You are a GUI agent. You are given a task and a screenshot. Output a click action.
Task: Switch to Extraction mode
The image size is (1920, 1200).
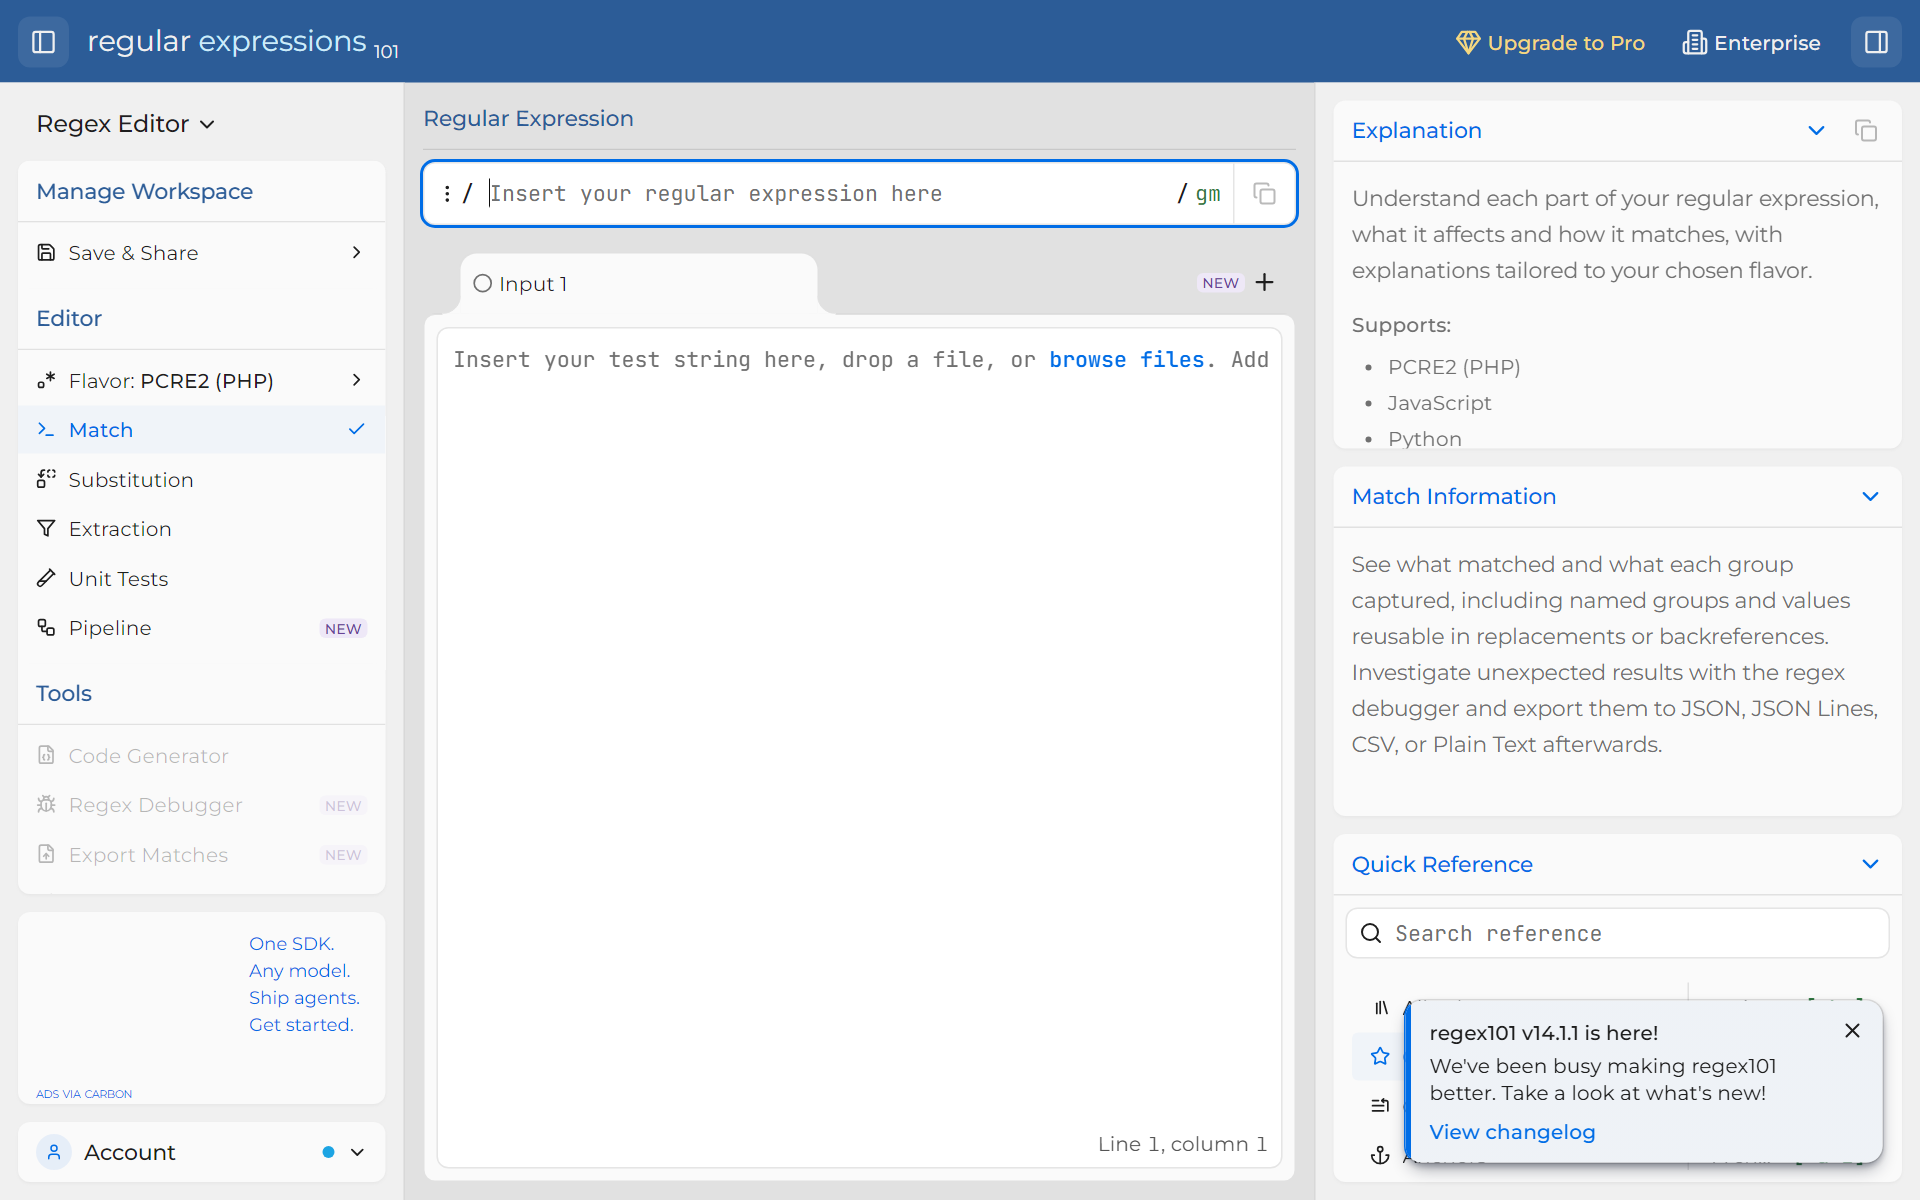pyautogui.click(x=201, y=529)
